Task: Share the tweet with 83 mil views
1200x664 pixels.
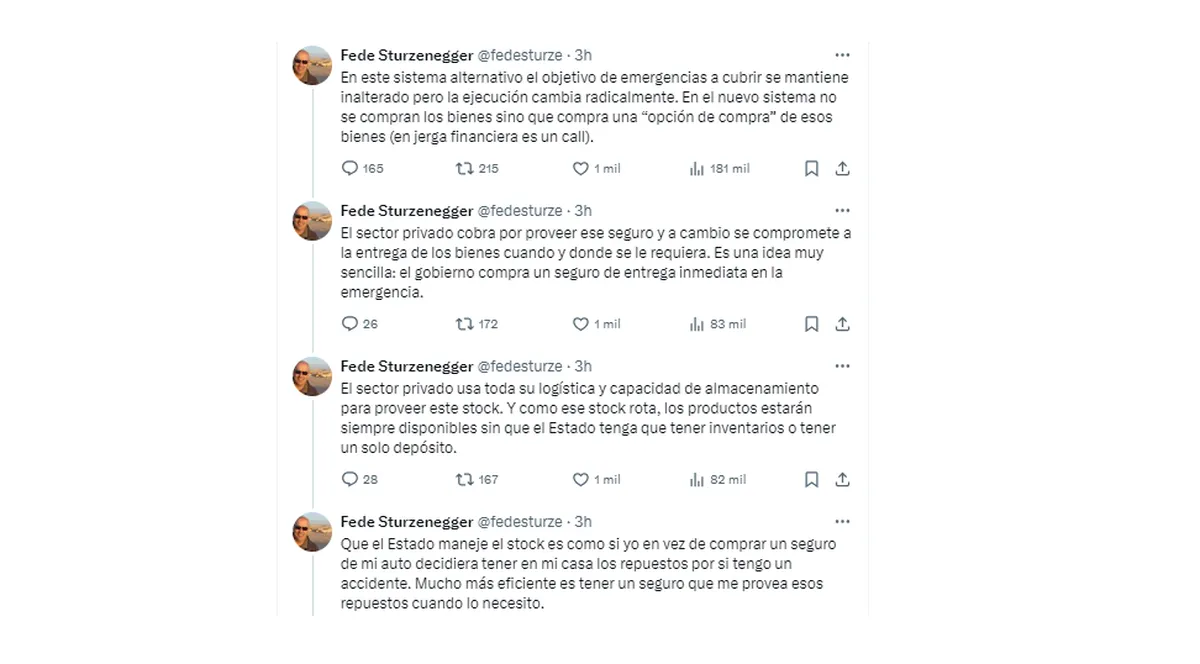Action: pos(842,324)
